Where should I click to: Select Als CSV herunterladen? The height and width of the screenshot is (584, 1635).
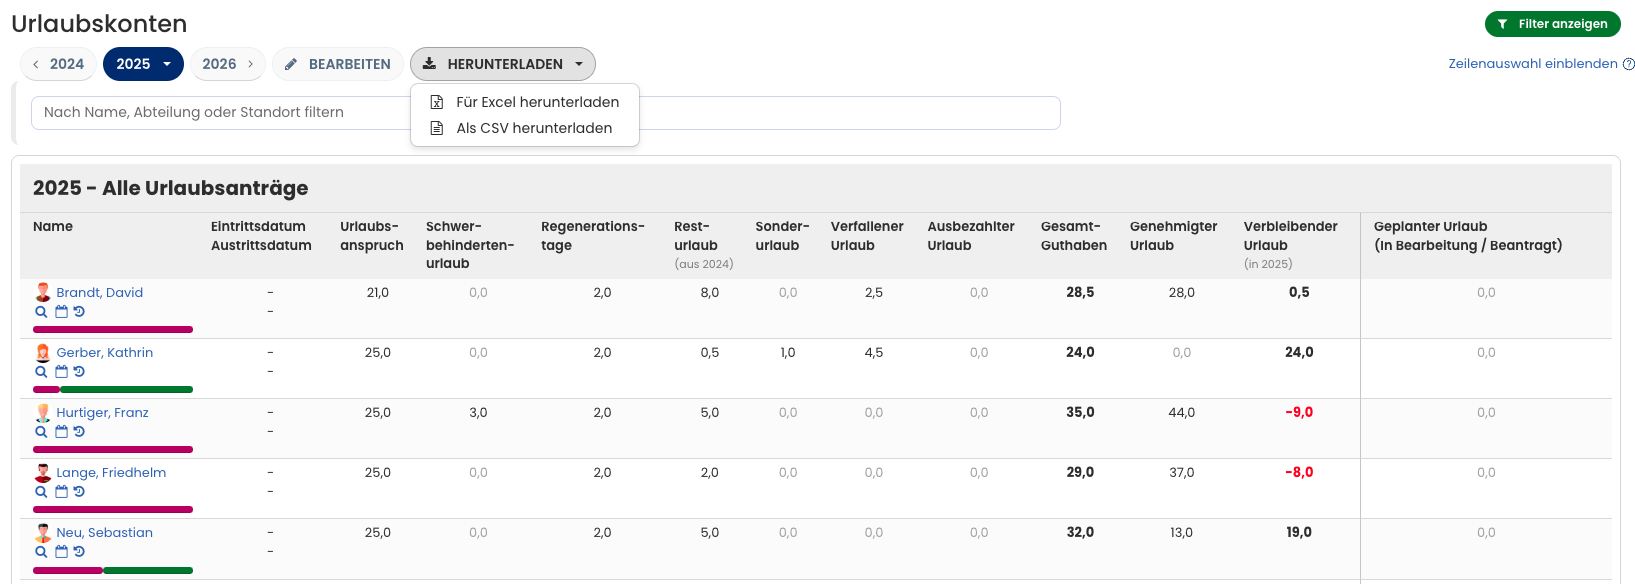[533, 128]
